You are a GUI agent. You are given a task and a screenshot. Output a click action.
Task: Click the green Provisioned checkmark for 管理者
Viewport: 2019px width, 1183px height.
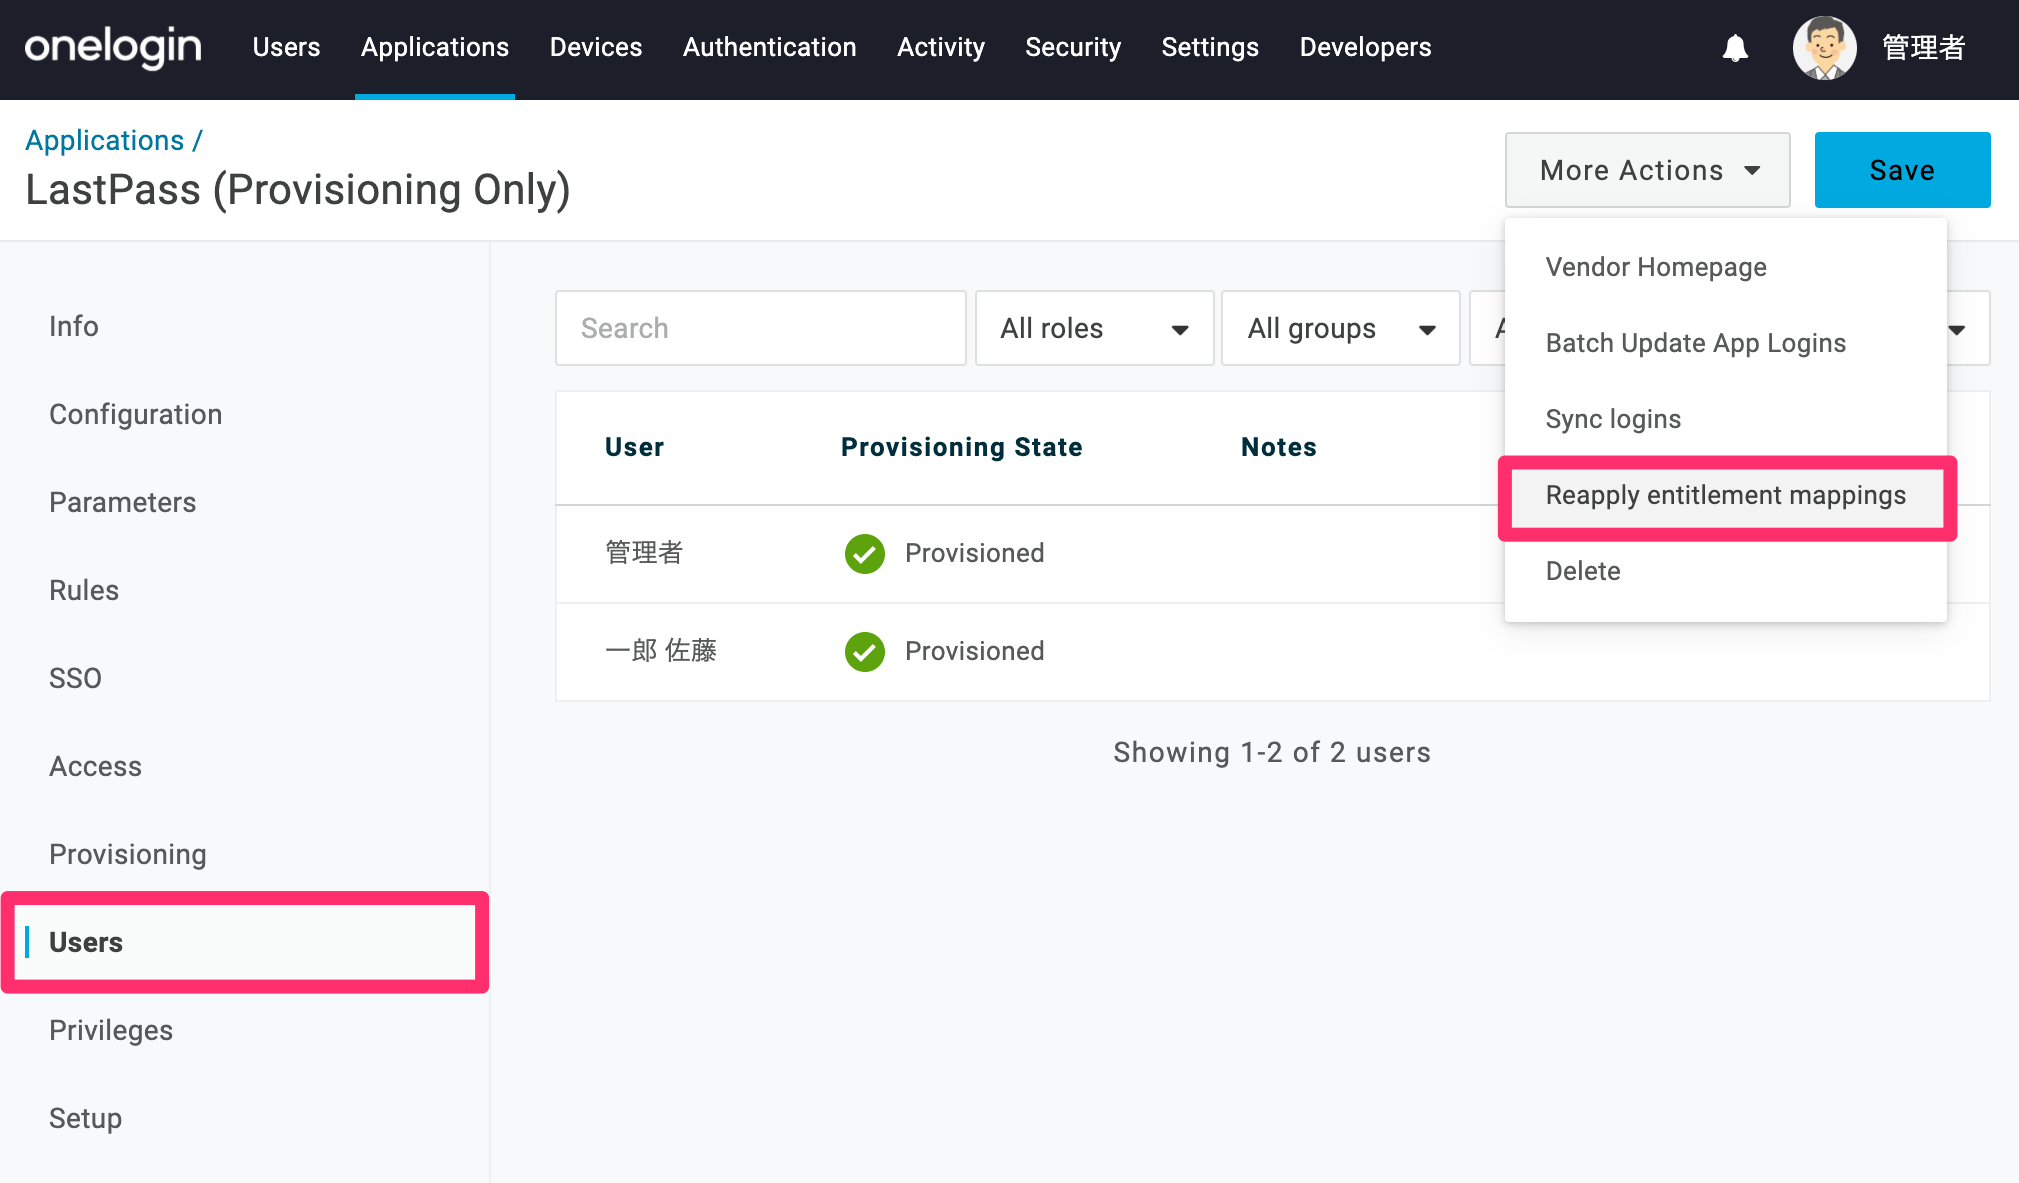[x=865, y=553]
